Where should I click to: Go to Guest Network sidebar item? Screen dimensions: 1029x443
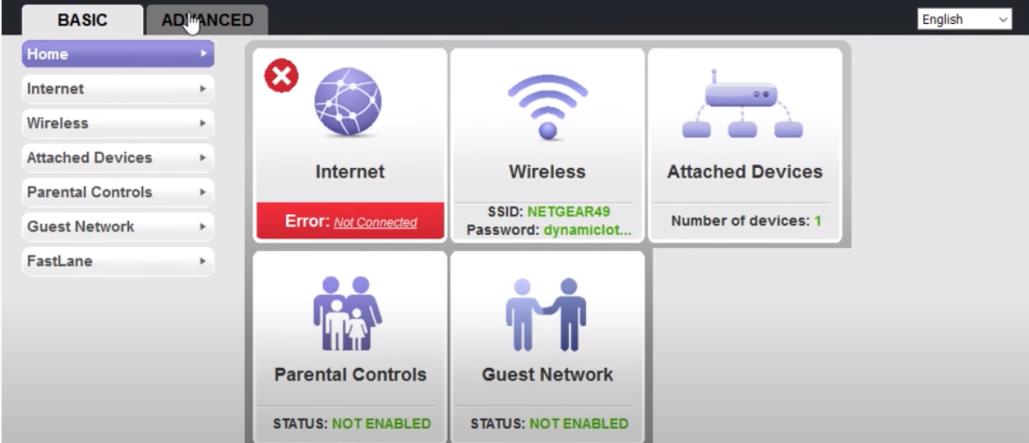point(118,226)
